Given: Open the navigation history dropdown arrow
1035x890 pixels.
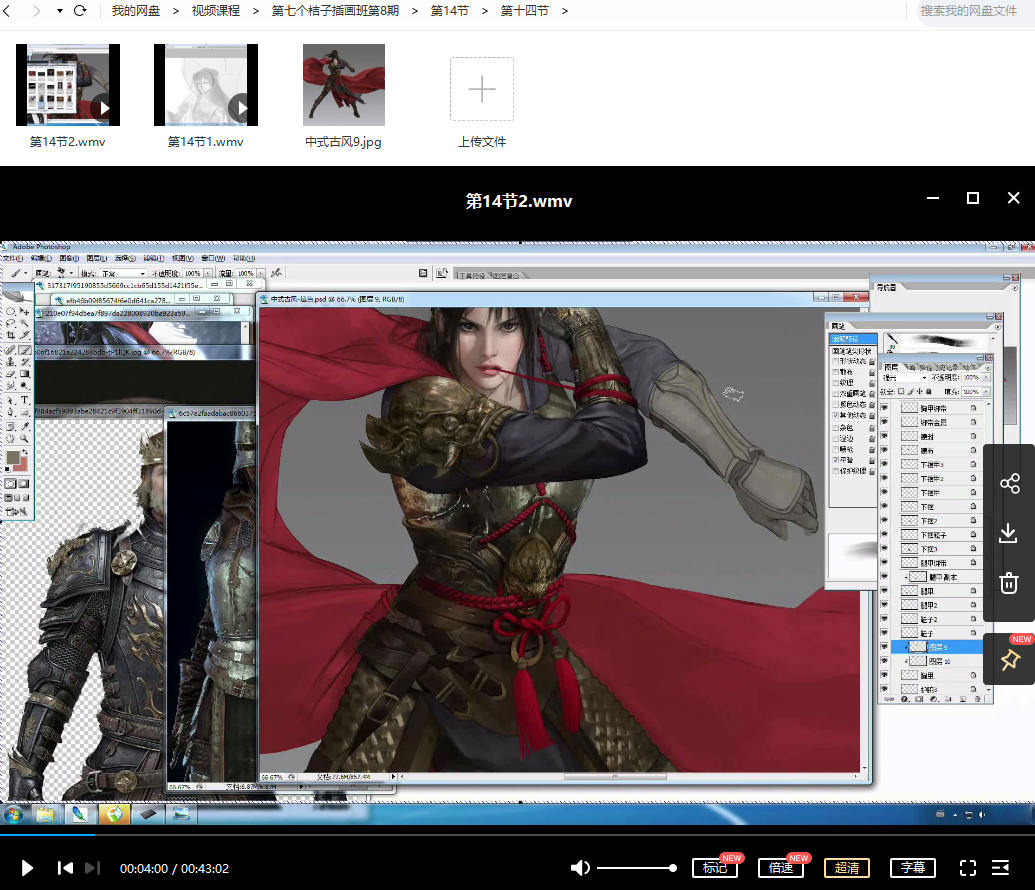Looking at the screenshot, I should [x=59, y=11].
